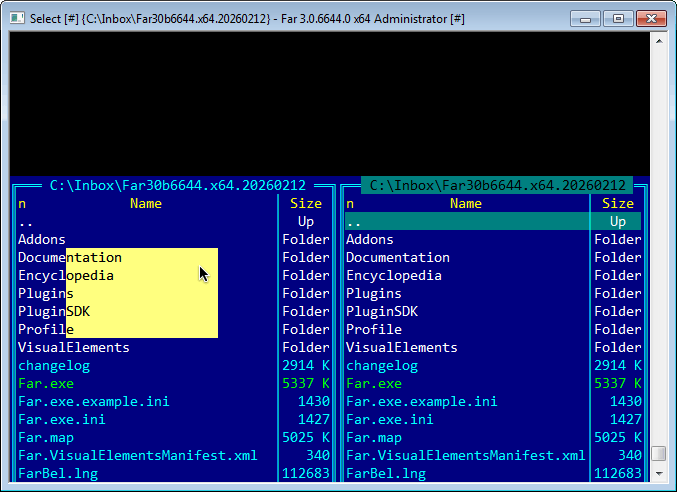Viewport: 677px width, 492px height.
Task: Select Far.exe in left panel
Action: (x=46, y=384)
